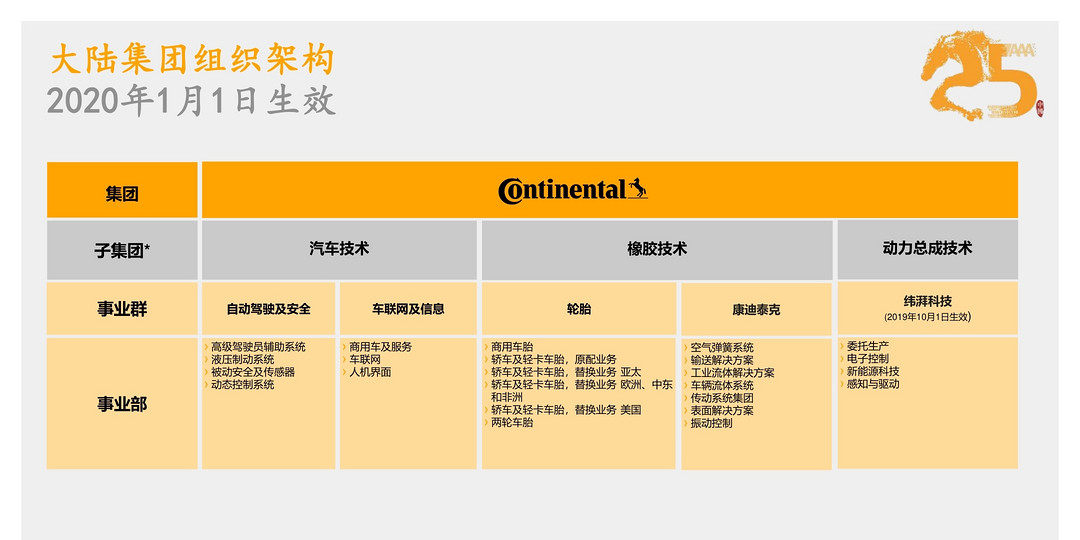
Task: Click the 康迪泰克 business group cell
Action: click(756, 309)
